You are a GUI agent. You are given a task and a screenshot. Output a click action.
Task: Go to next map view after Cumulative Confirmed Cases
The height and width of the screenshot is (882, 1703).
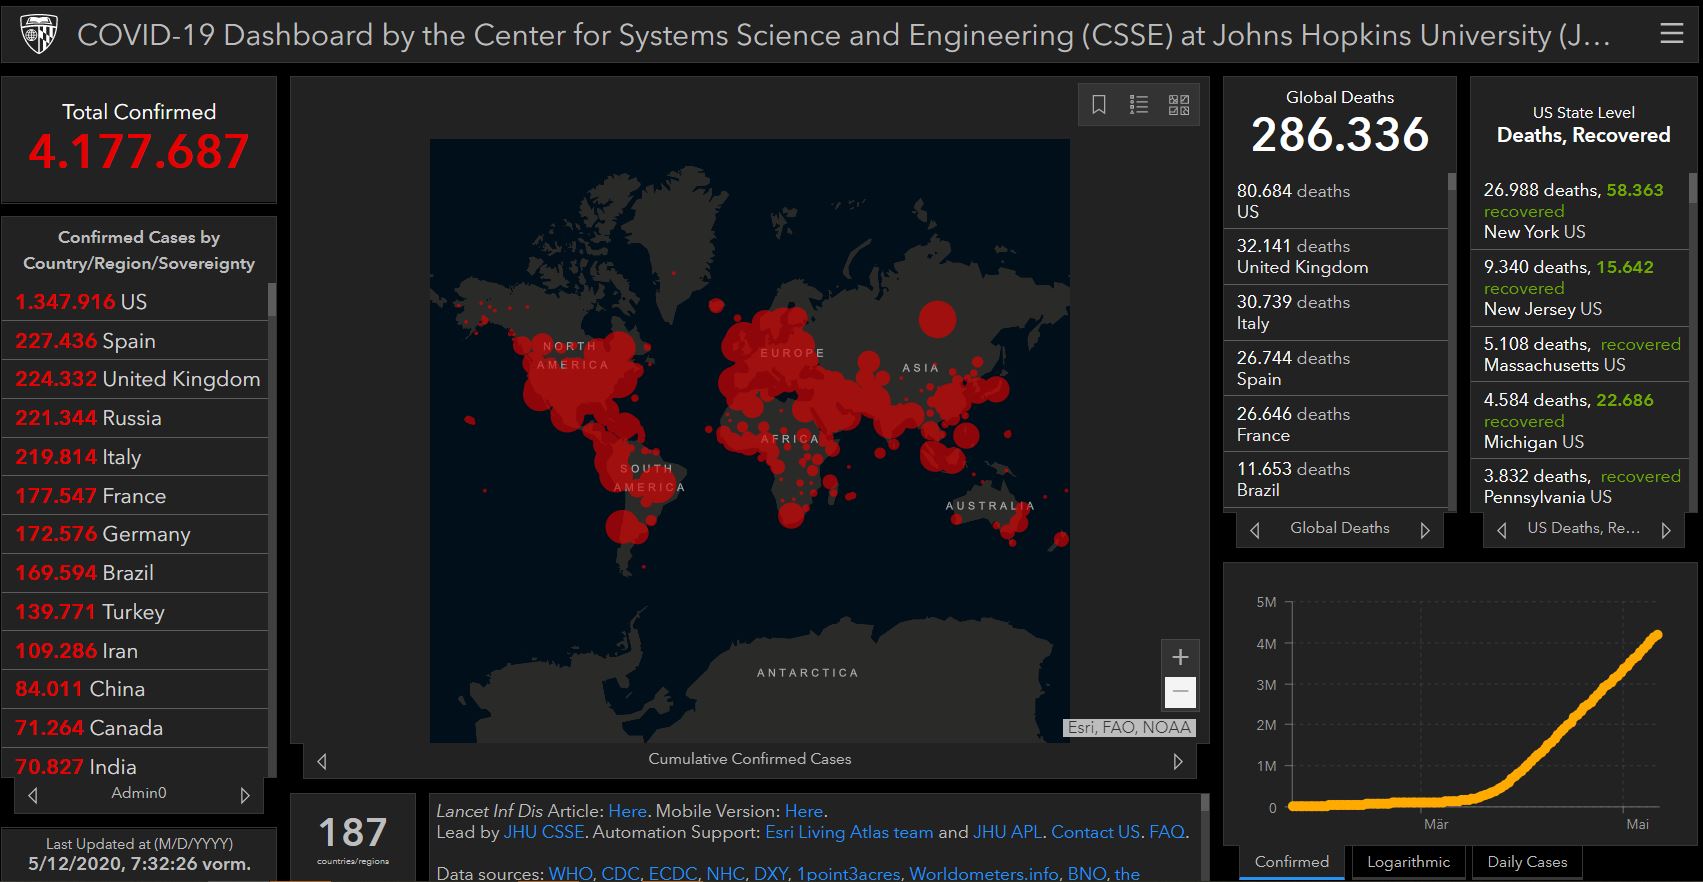point(1177,761)
